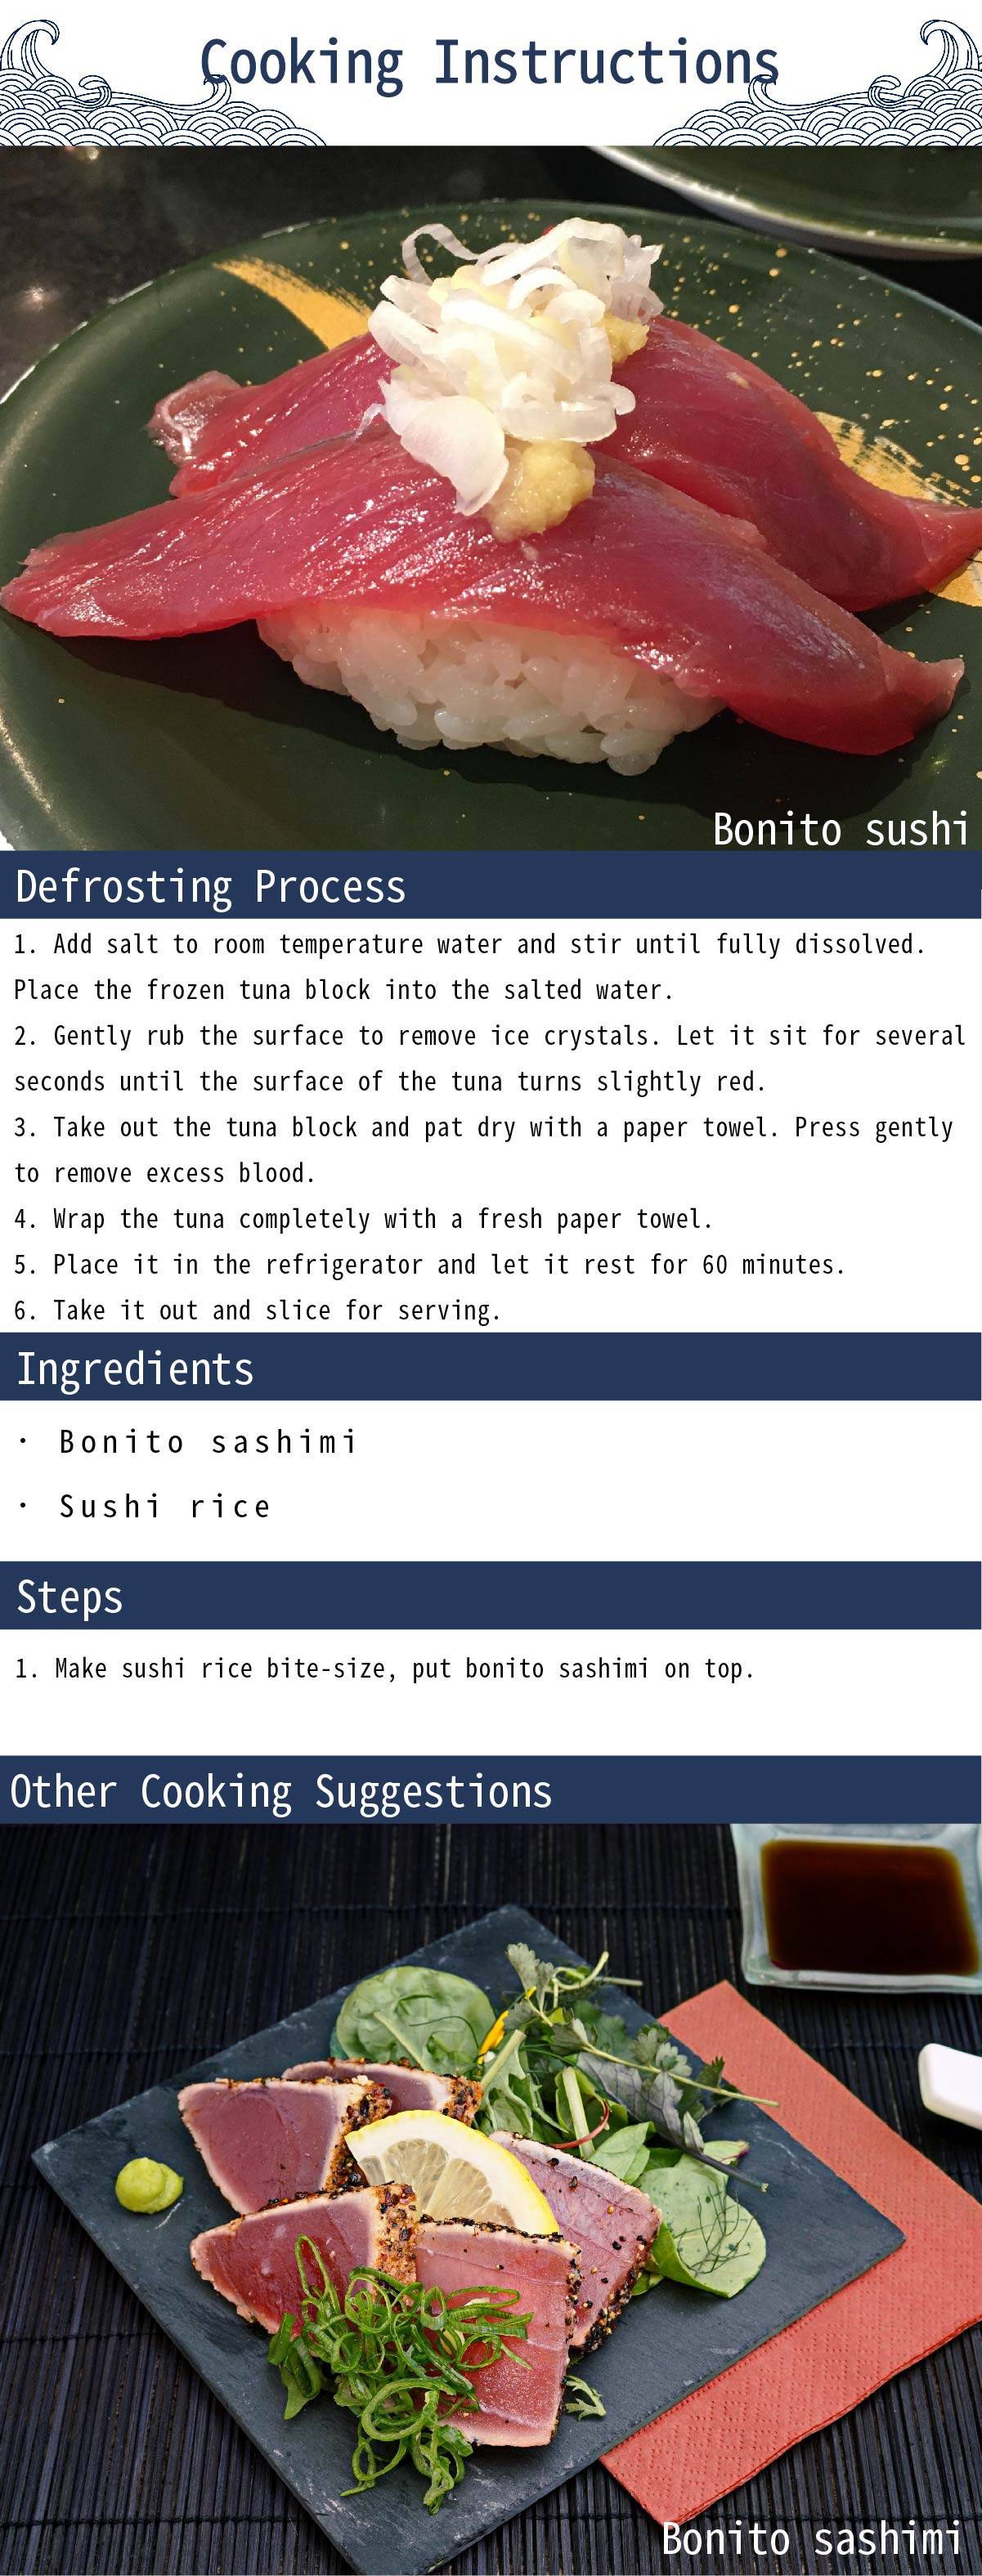
Task: Click defrosting step one about salted water
Action: pos(469,967)
